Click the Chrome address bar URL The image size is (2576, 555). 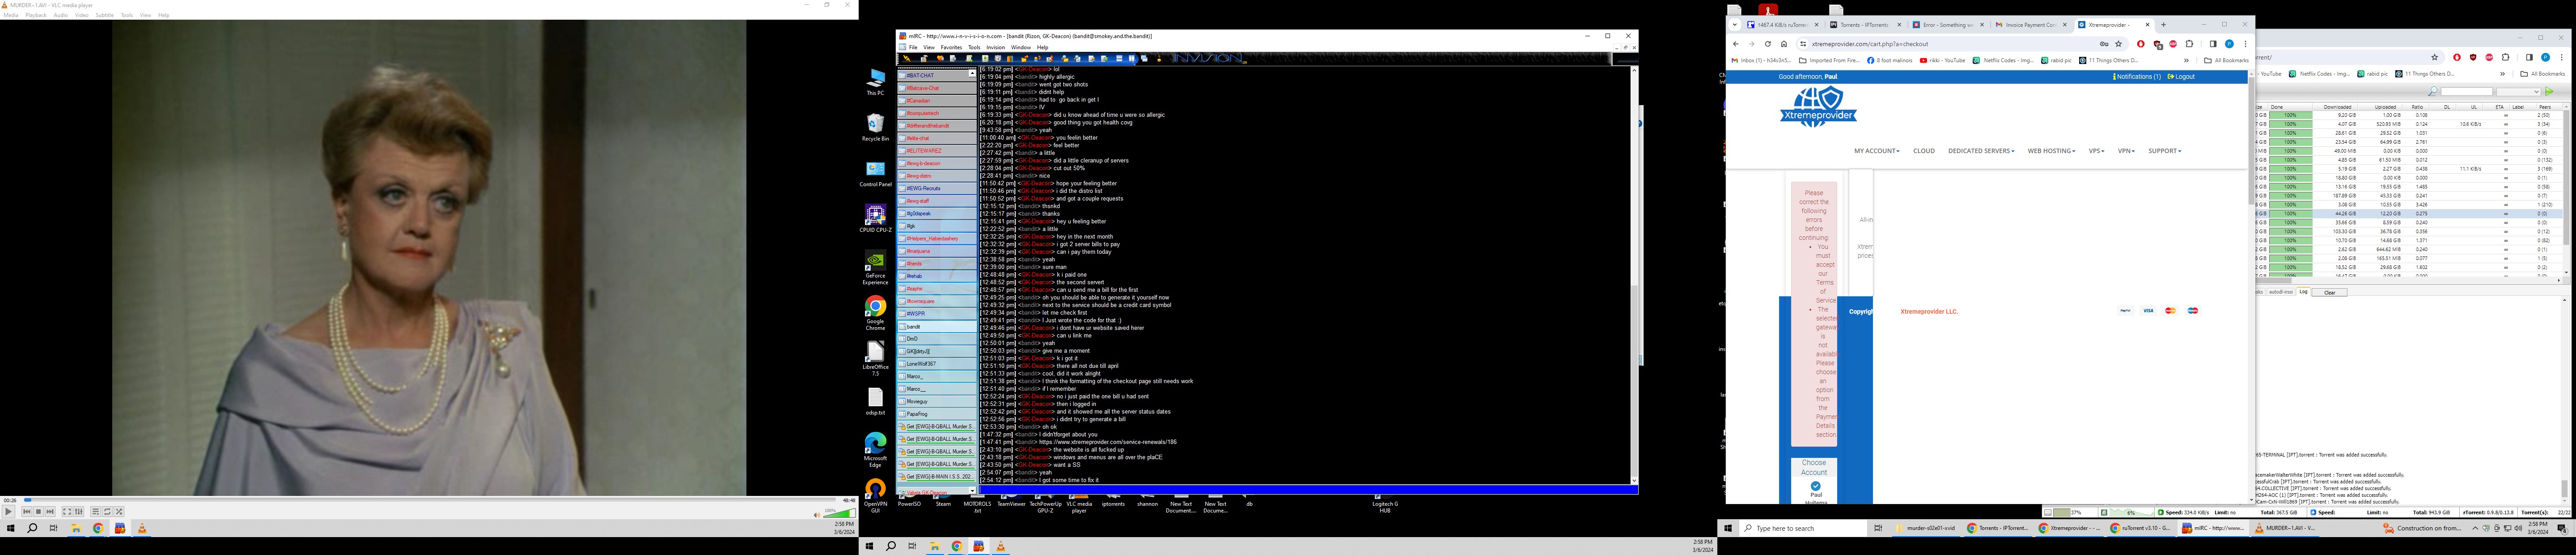pos(1870,44)
